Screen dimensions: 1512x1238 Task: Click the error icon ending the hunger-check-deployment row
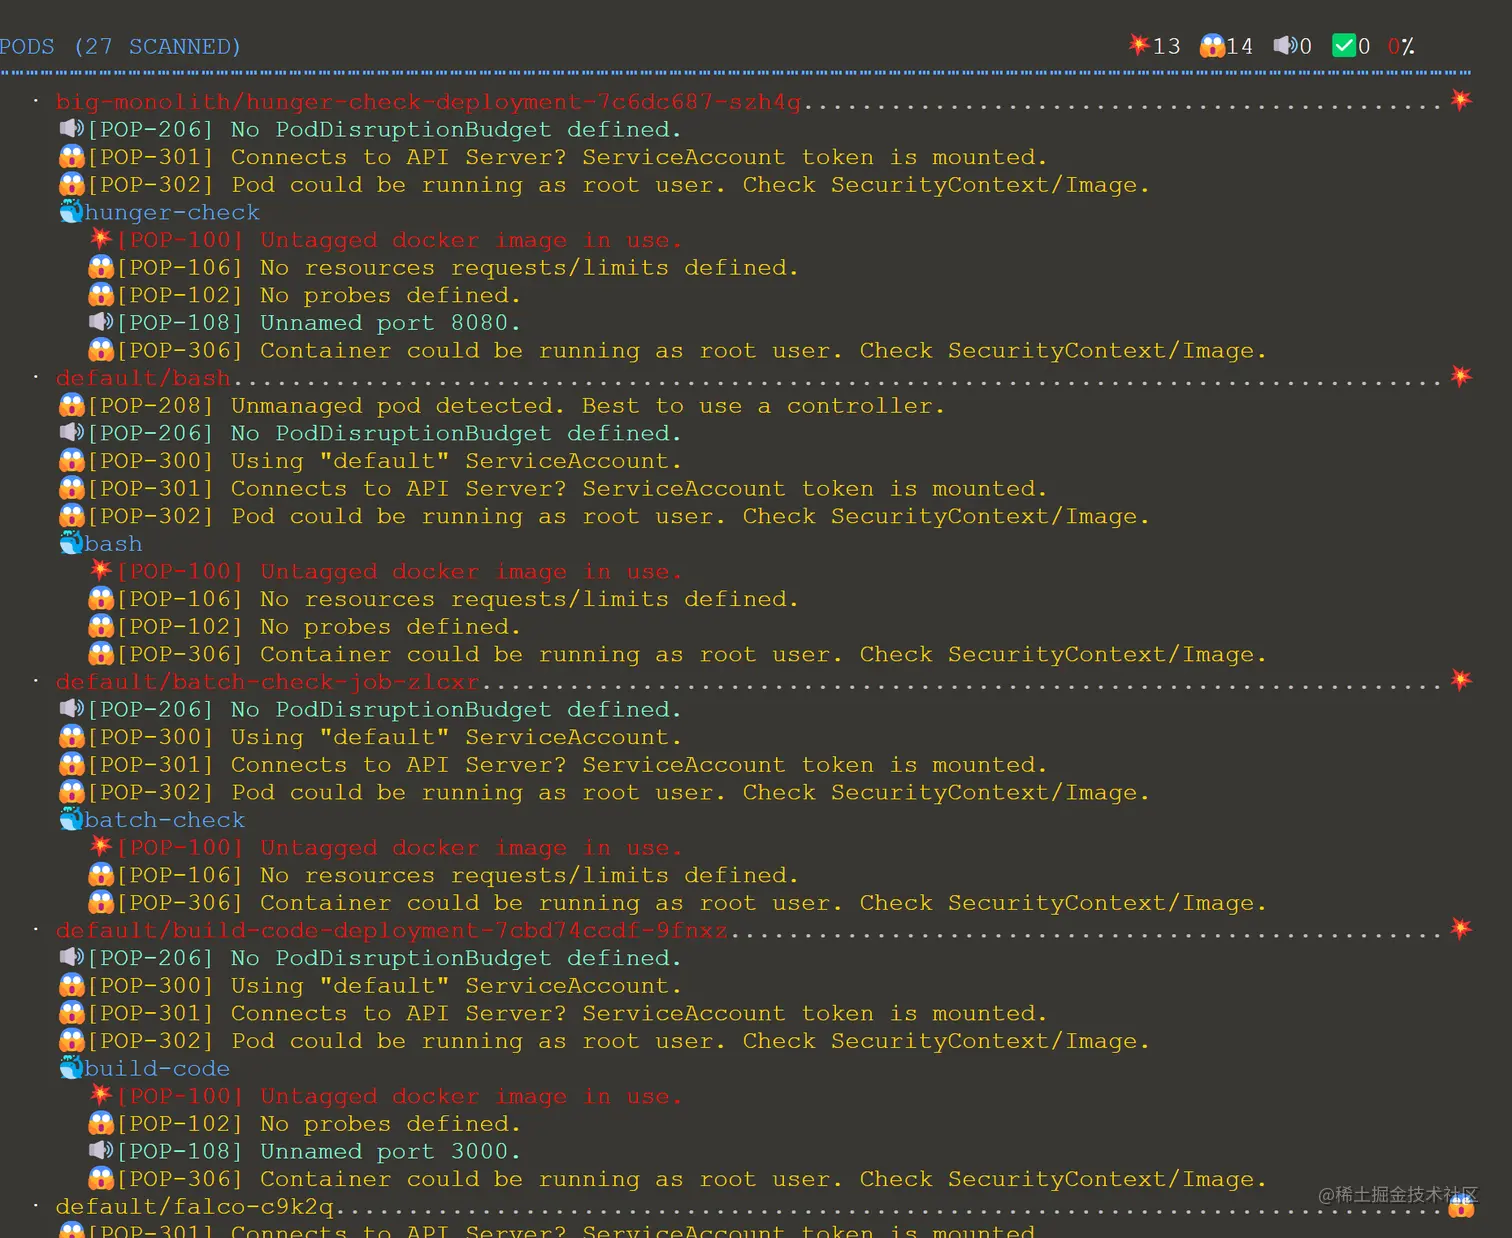[x=1461, y=100]
